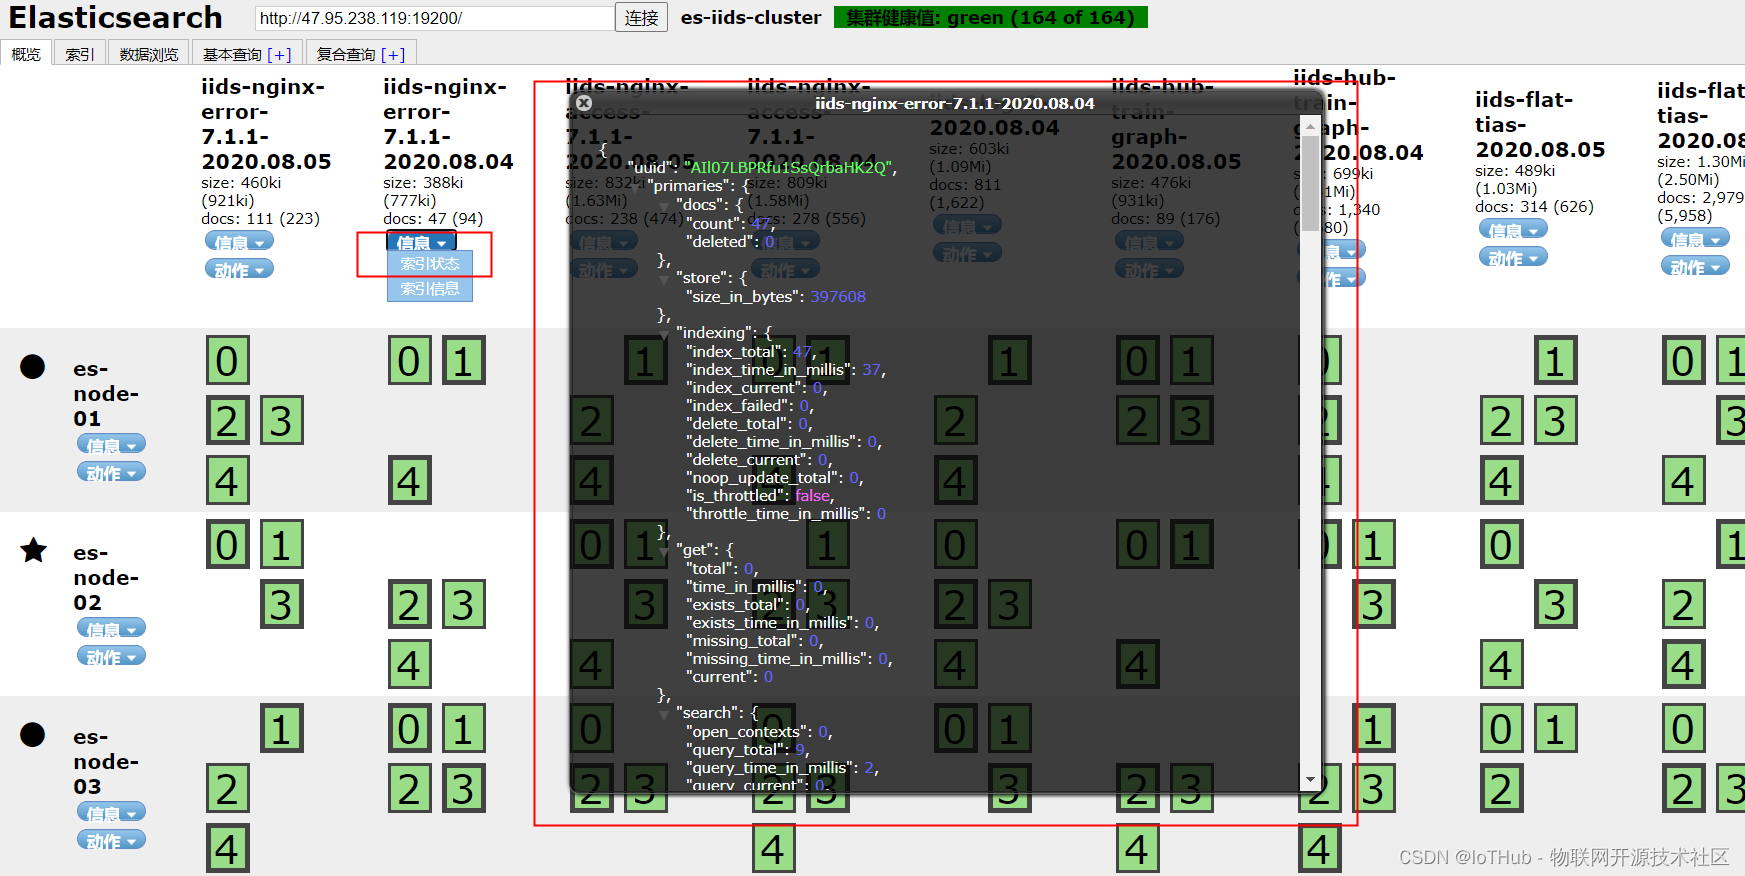Select shard 4 of nginx-error 08.05 on es-node-01
Screen dimensions: 1745x876
(x=227, y=481)
